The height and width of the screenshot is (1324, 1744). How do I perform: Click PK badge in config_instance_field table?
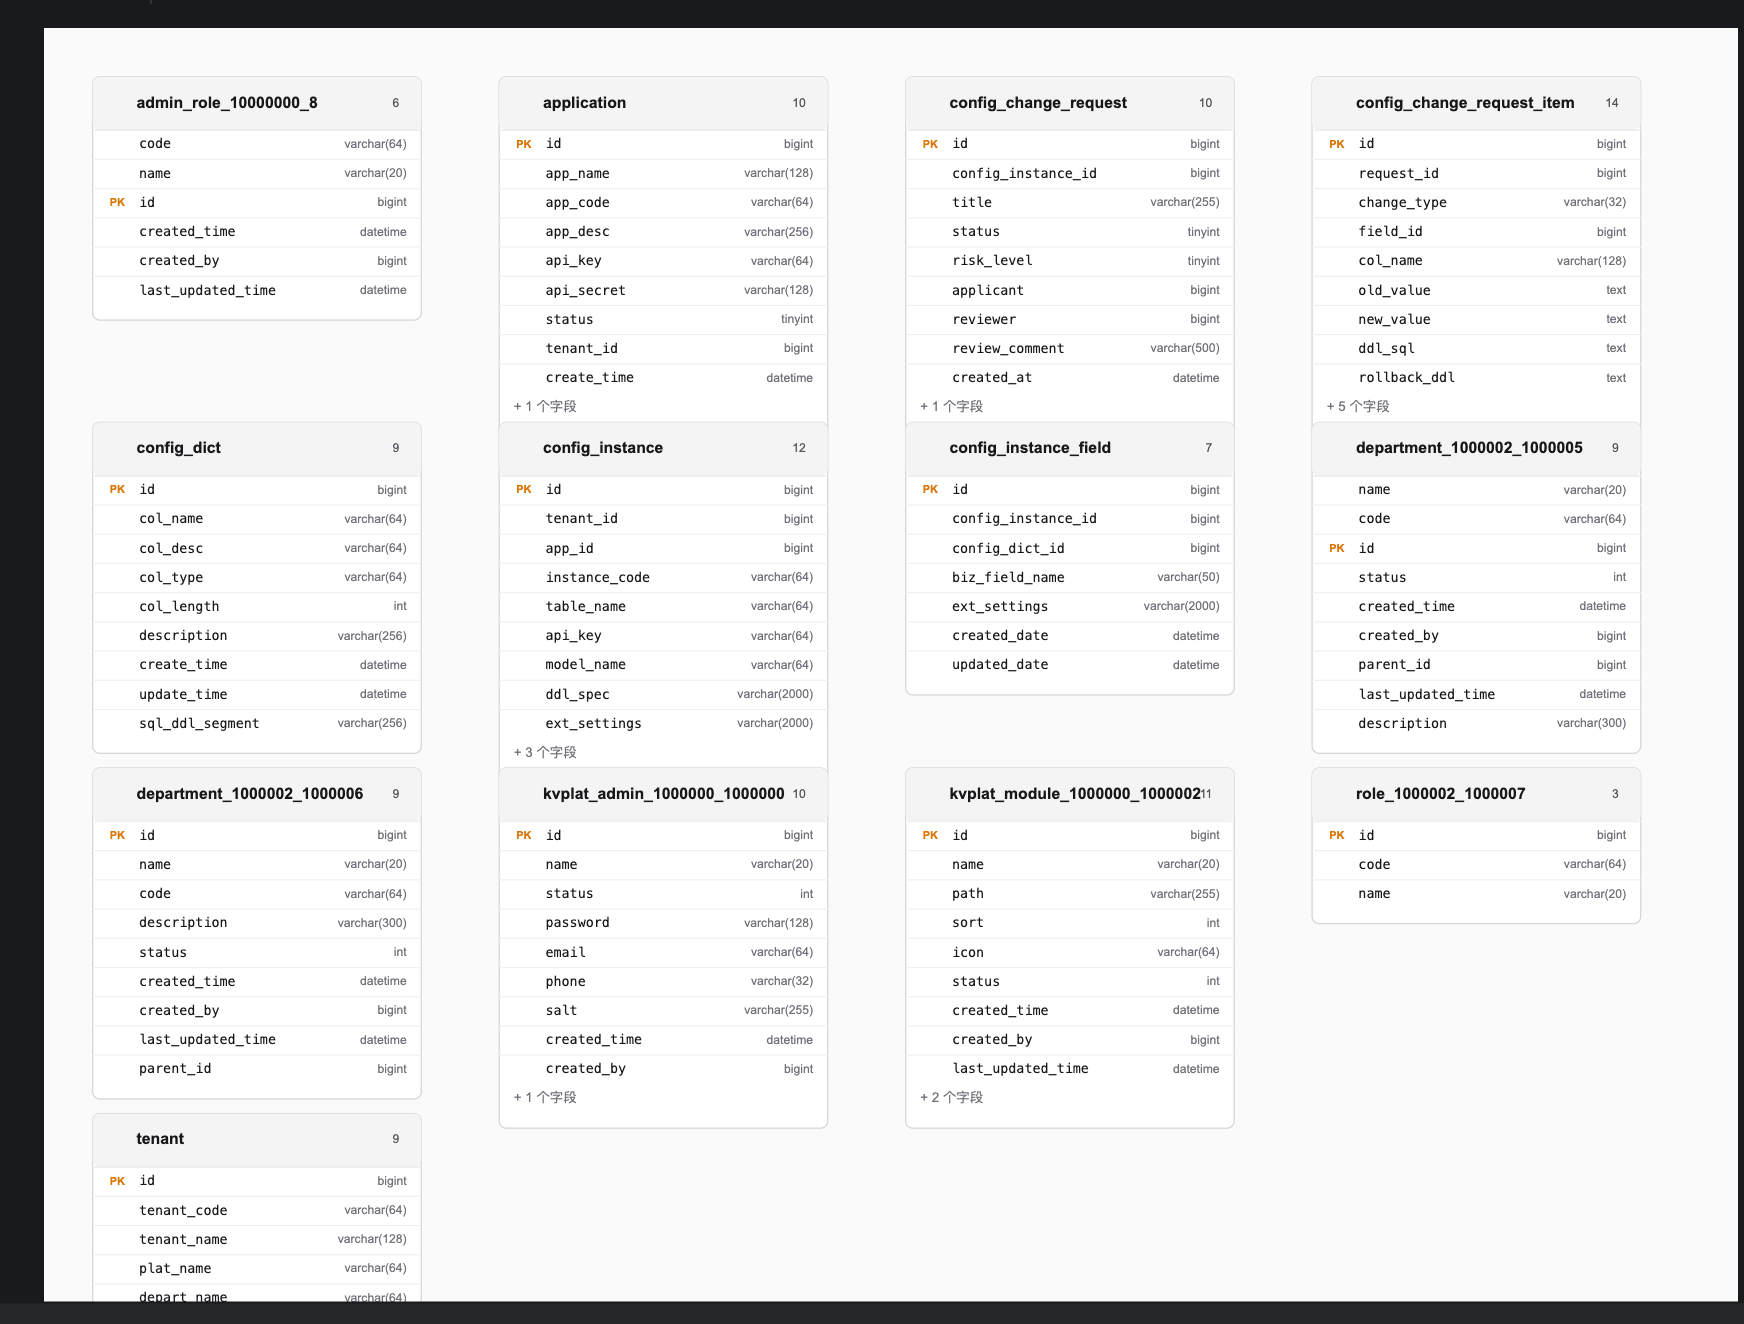click(930, 490)
